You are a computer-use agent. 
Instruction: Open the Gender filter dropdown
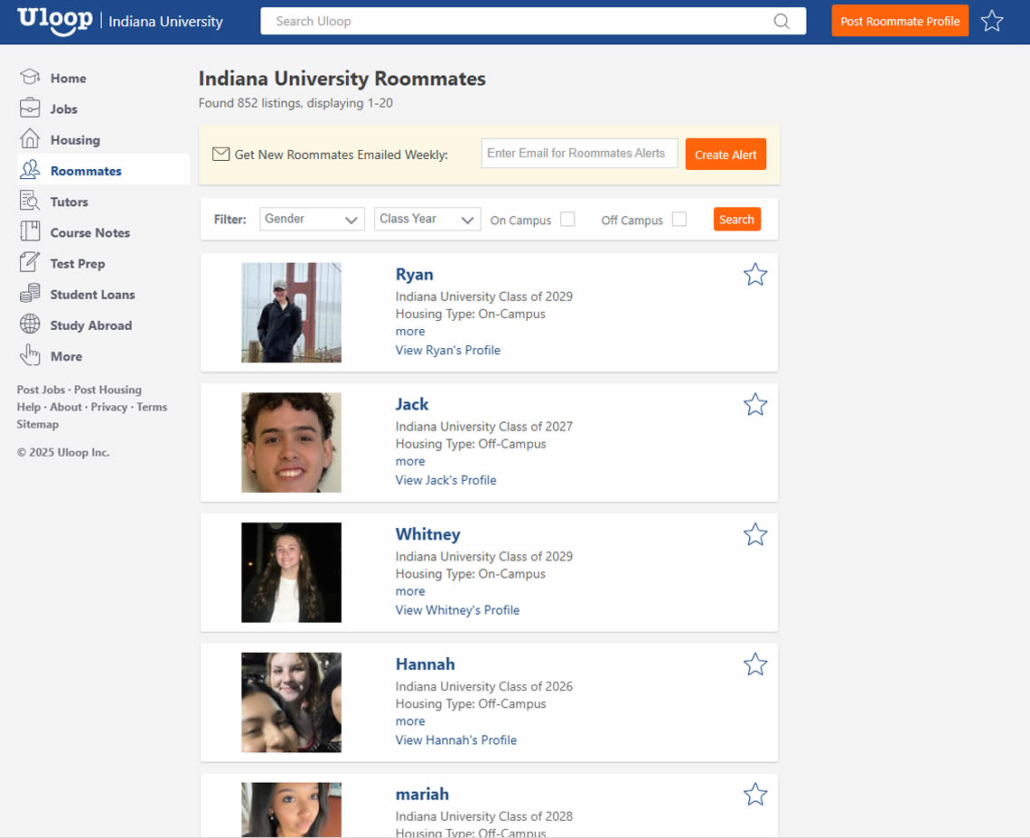pyautogui.click(x=311, y=218)
